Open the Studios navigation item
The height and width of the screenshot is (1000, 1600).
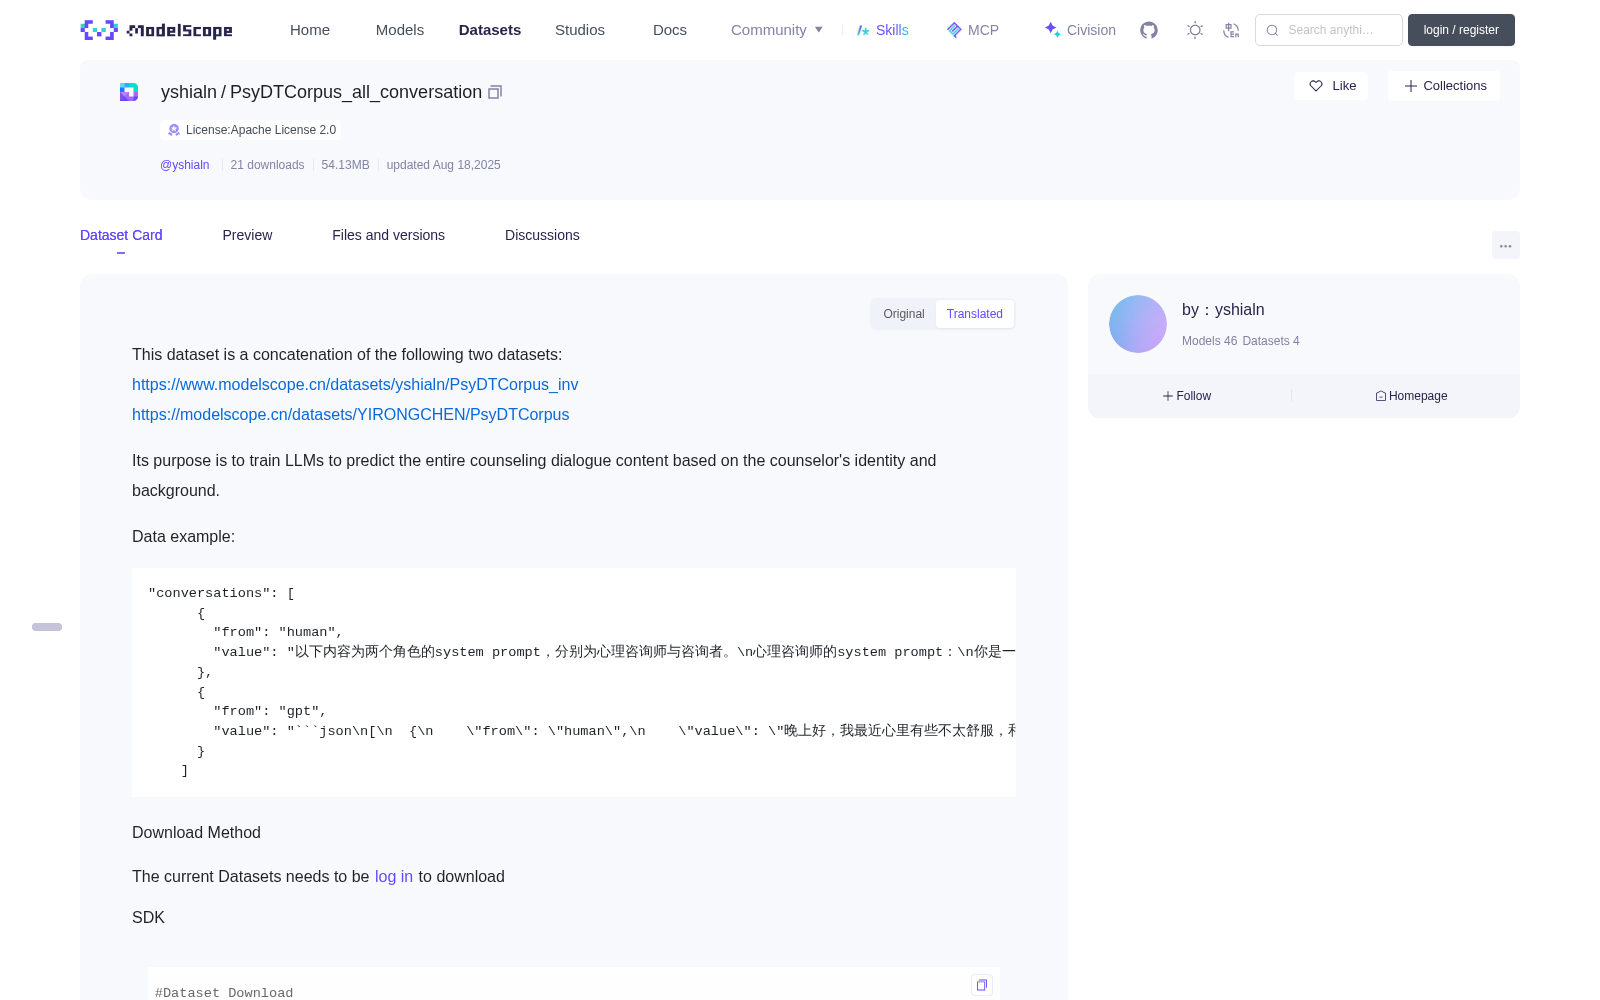pyautogui.click(x=580, y=30)
